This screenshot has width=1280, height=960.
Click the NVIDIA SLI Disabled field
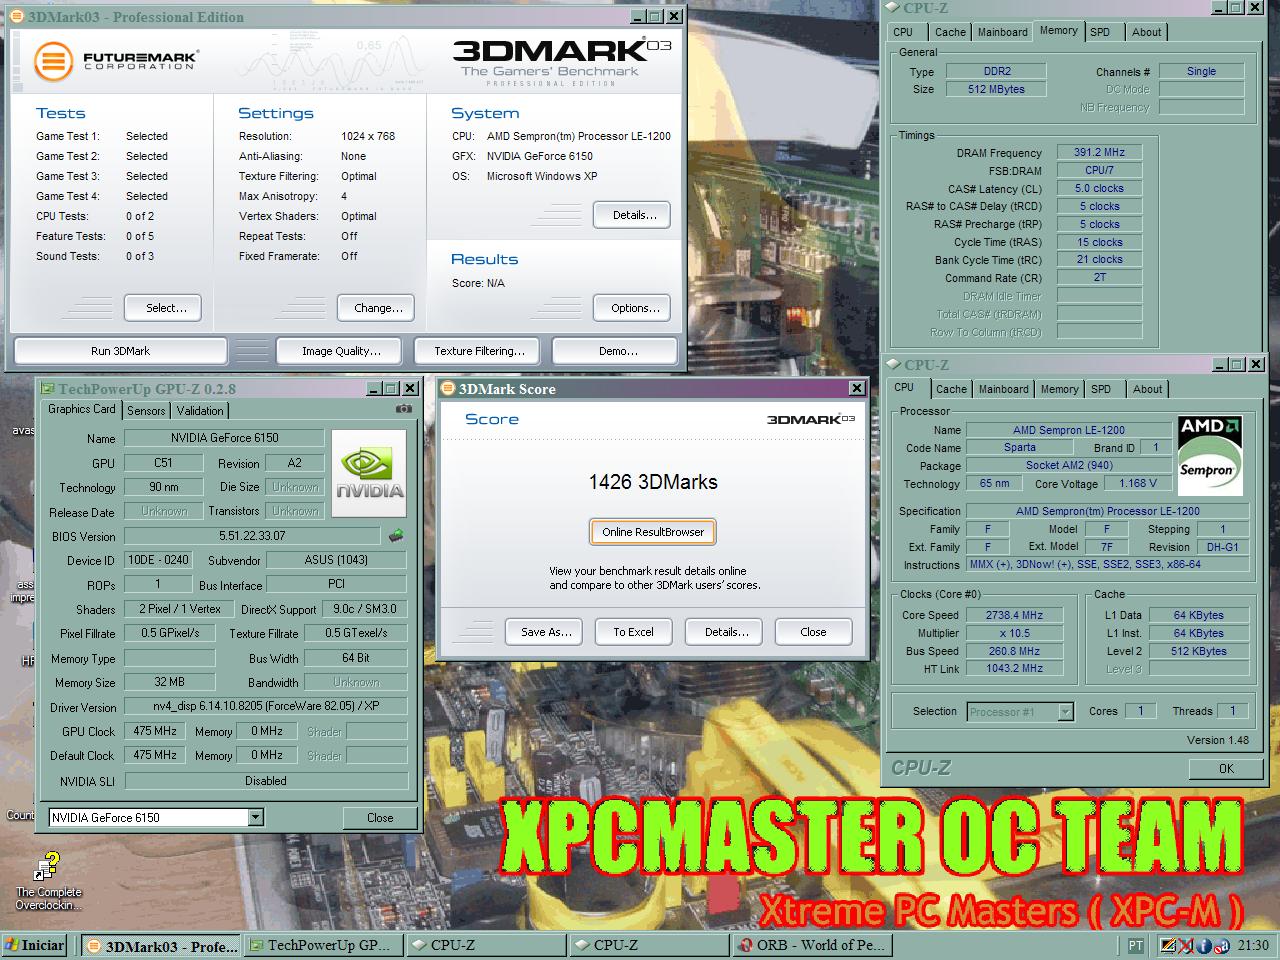(266, 781)
